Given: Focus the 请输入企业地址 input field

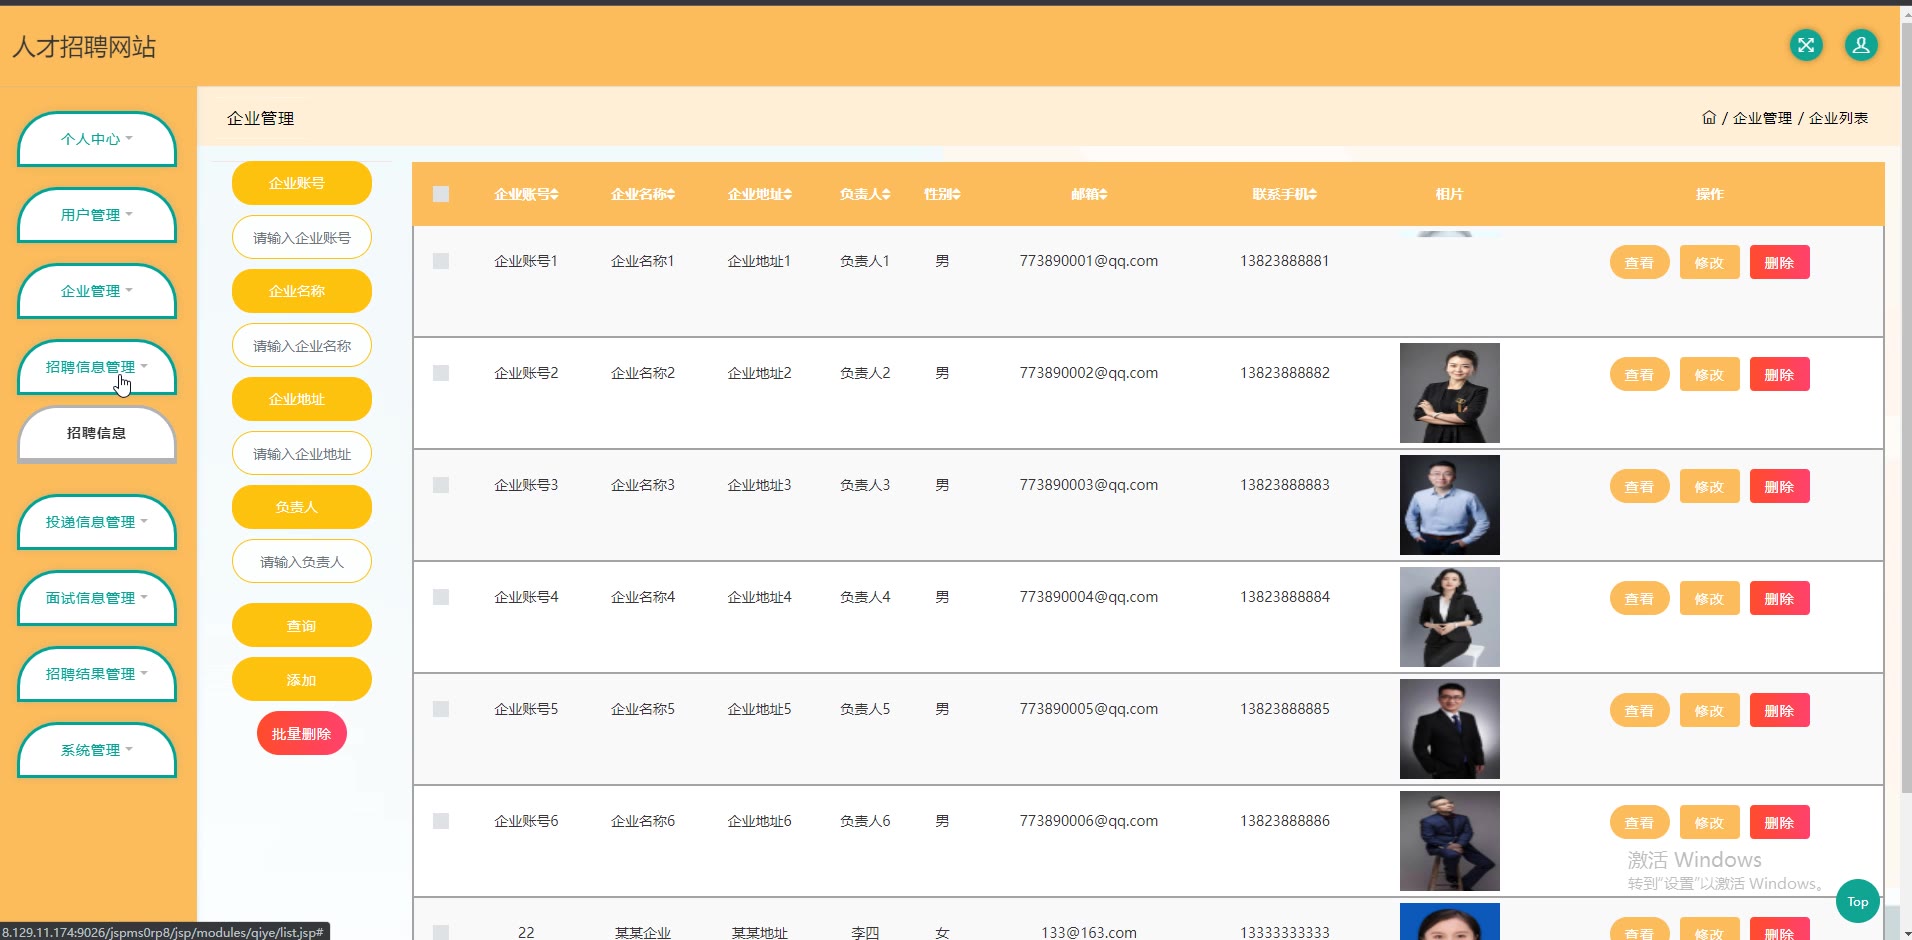Looking at the screenshot, I should [302, 453].
